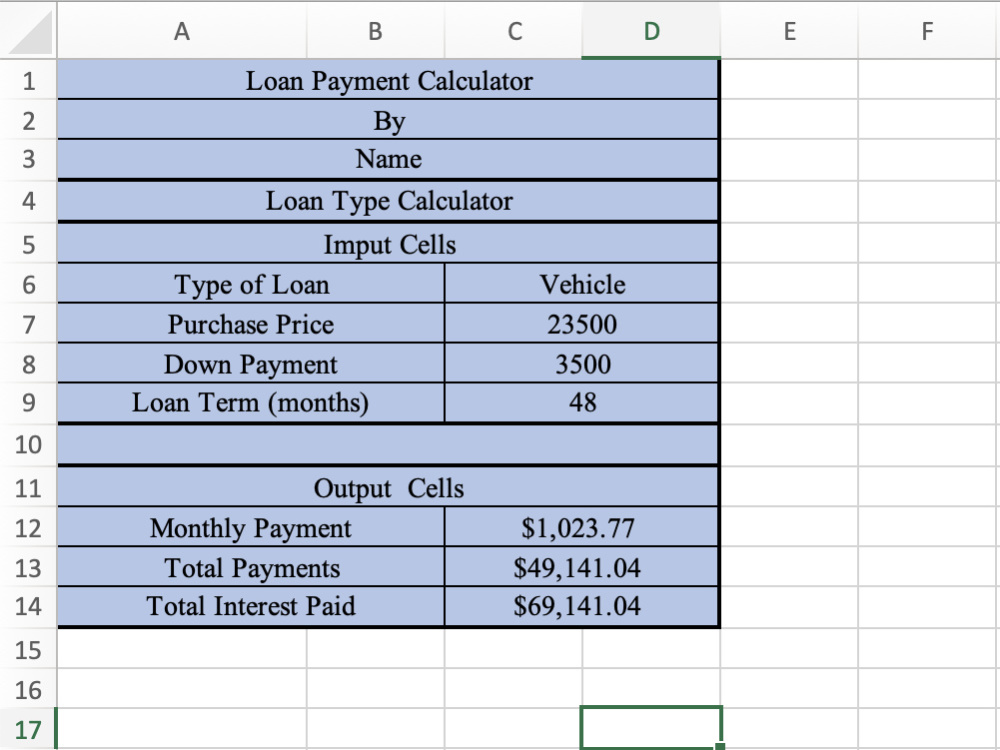This screenshot has height=750, width=1000.
Task: Click the $69,141.04 value cell
Action: [x=582, y=607]
